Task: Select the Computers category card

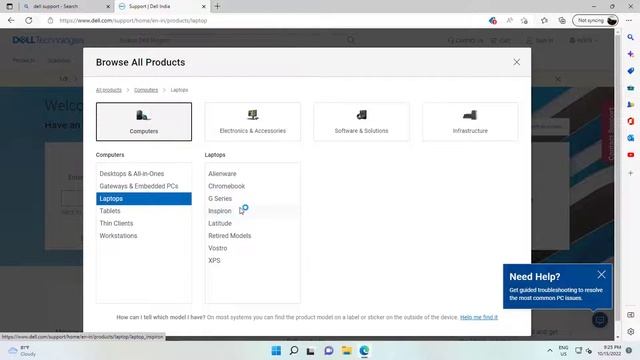Action: click(144, 122)
